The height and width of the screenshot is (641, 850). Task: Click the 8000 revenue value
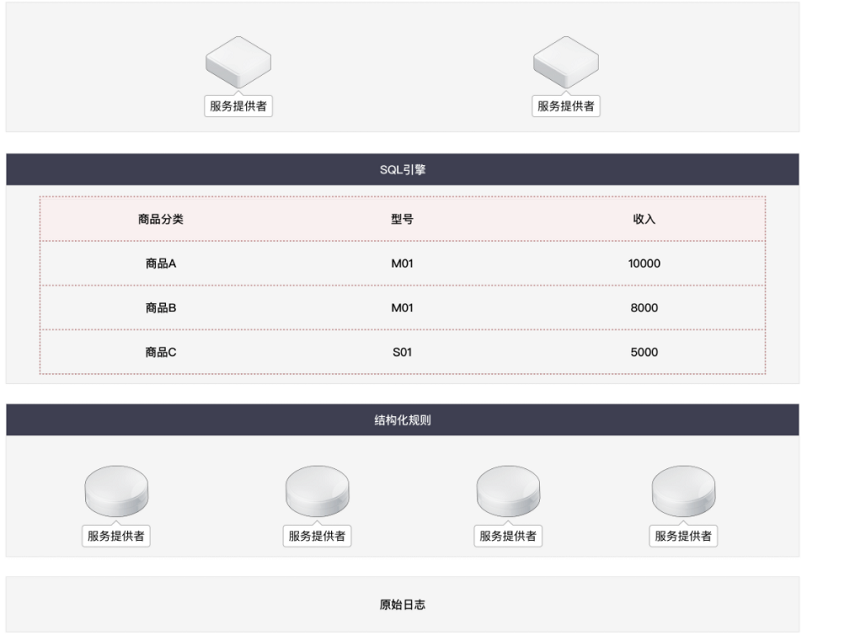[644, 308]
